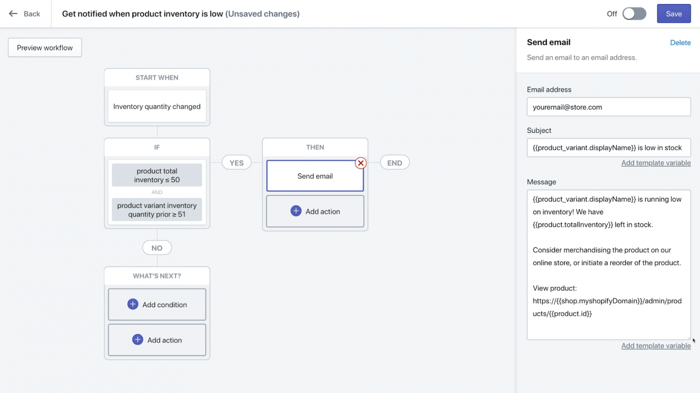
Task: Add template variable to Subject
Action: tap(656, 163)
